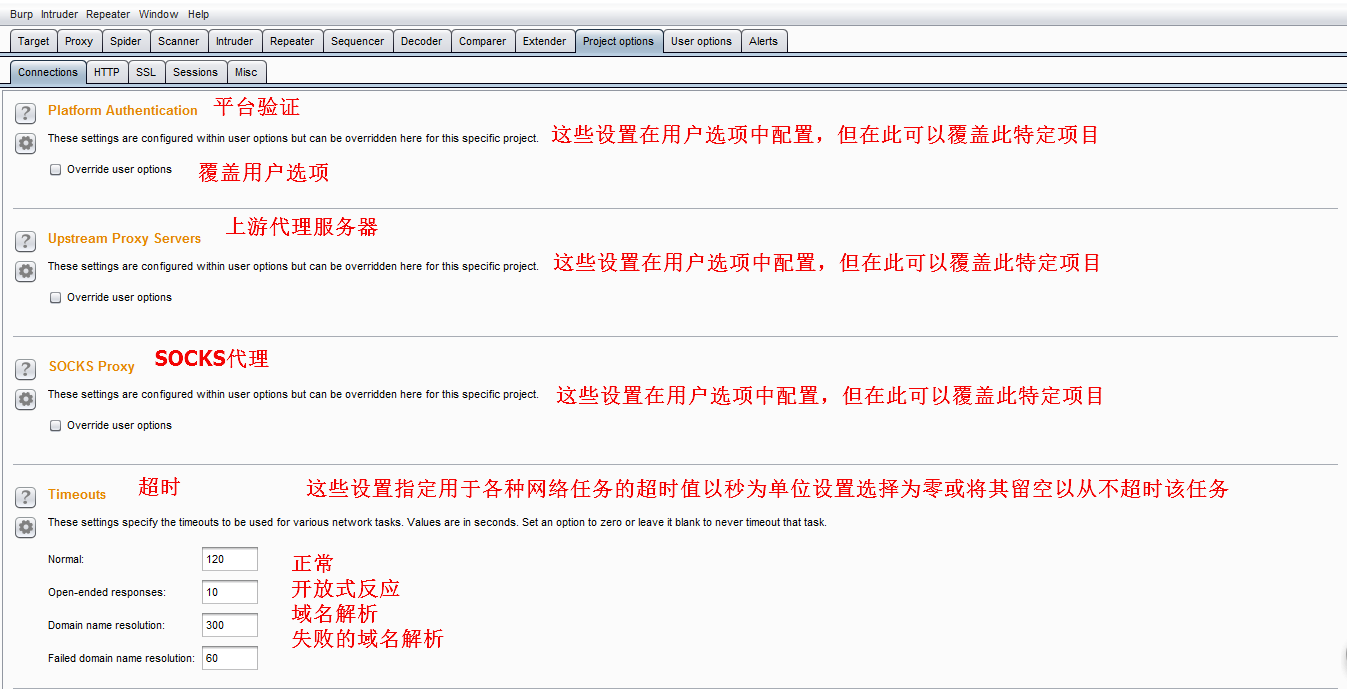This screenshot has height=689, width=1347.
Task: Click the 'Domain name resolution:' label
Action: [x=106, y=626]
